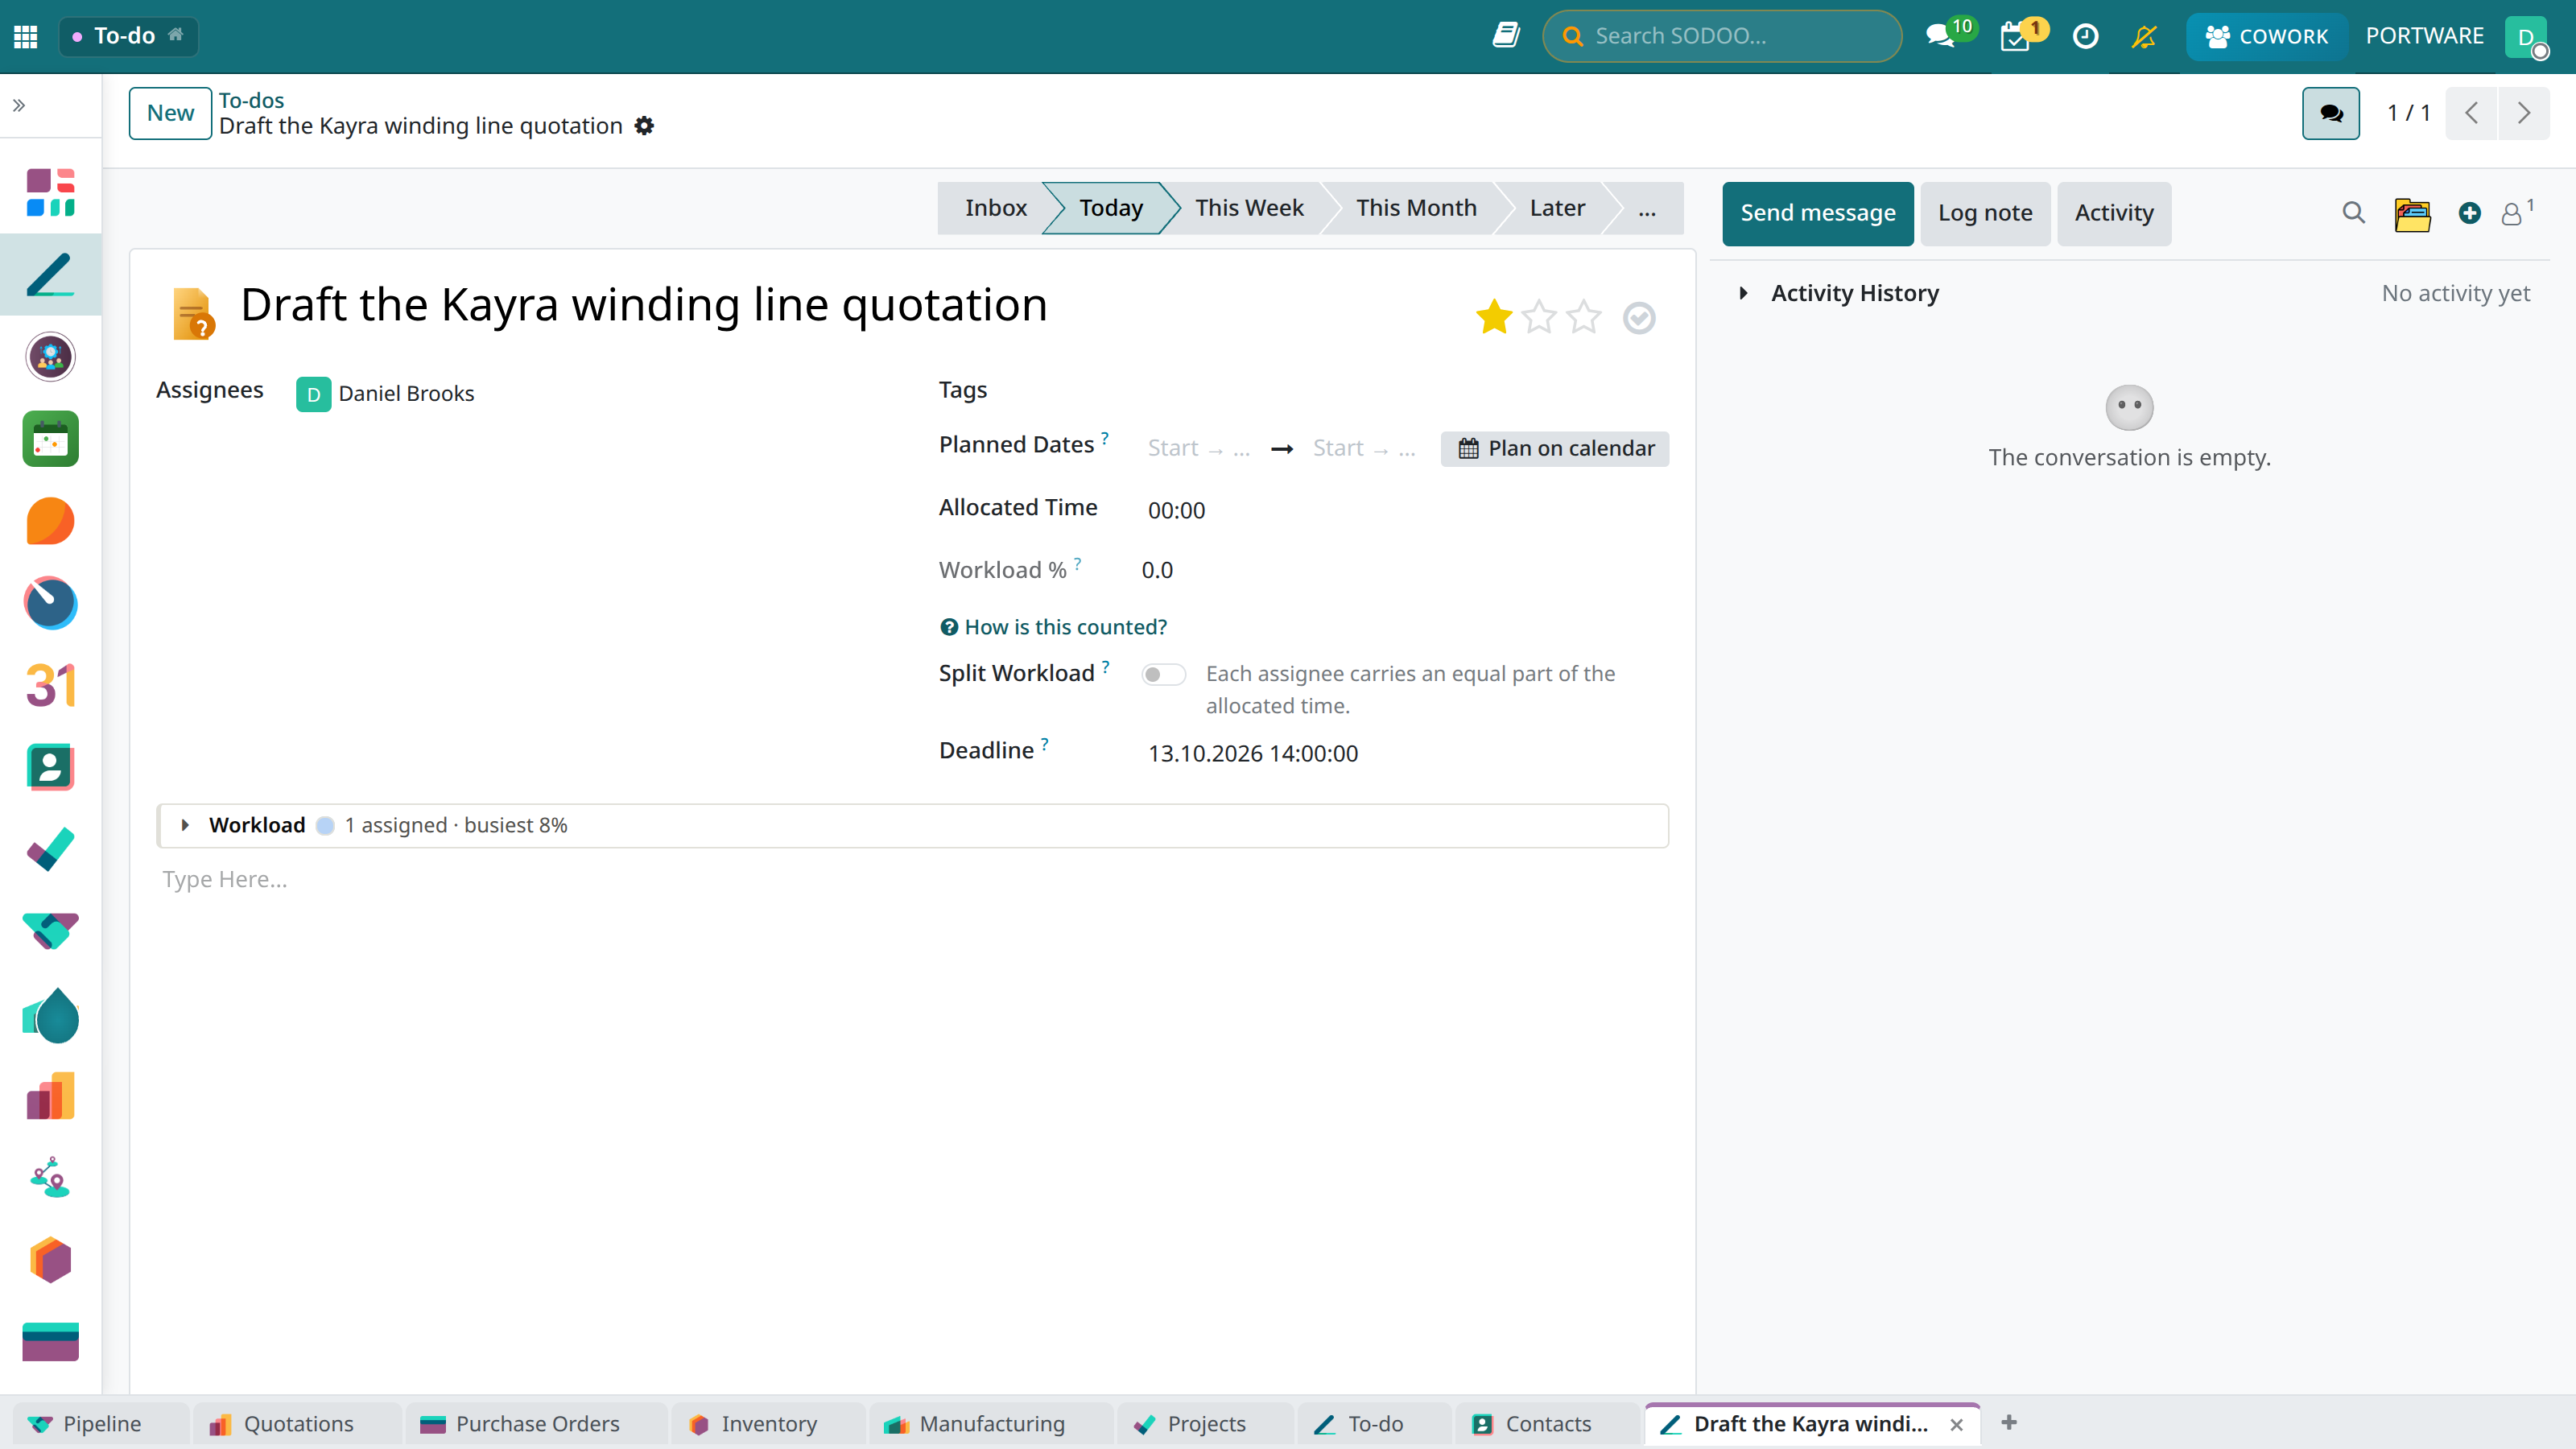
Task: Open the Dashboards app in sidebar
Action: point(51,192)
